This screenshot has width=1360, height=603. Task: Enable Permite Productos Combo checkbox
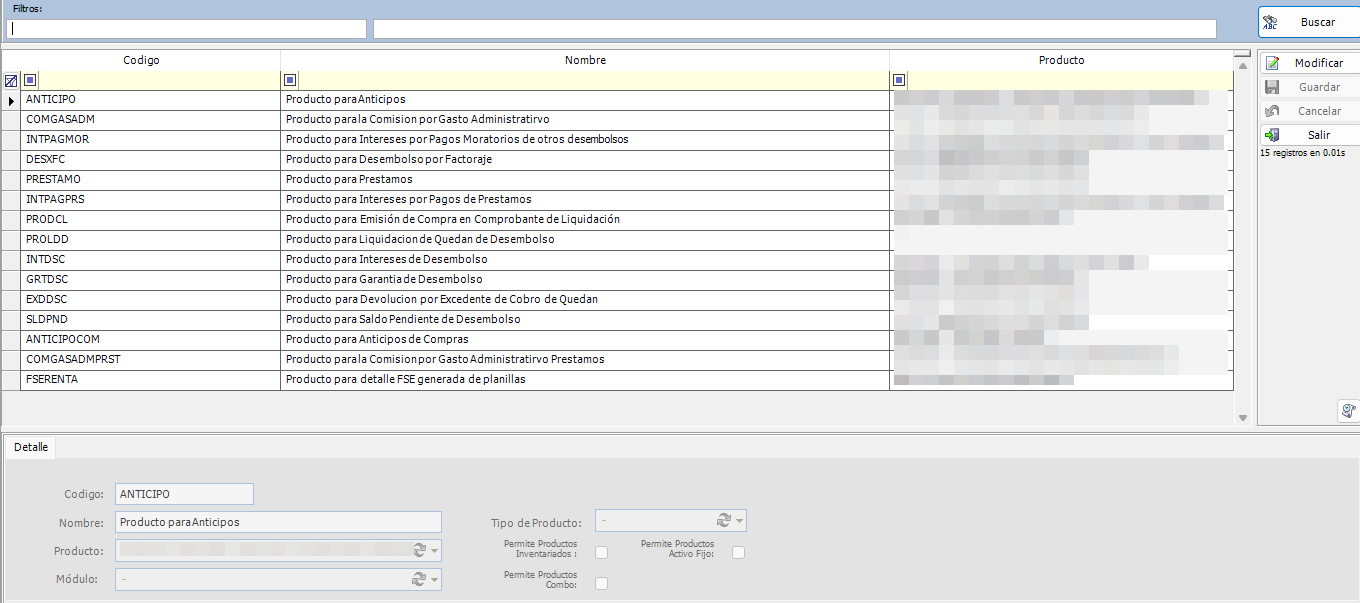coord(603,583)
